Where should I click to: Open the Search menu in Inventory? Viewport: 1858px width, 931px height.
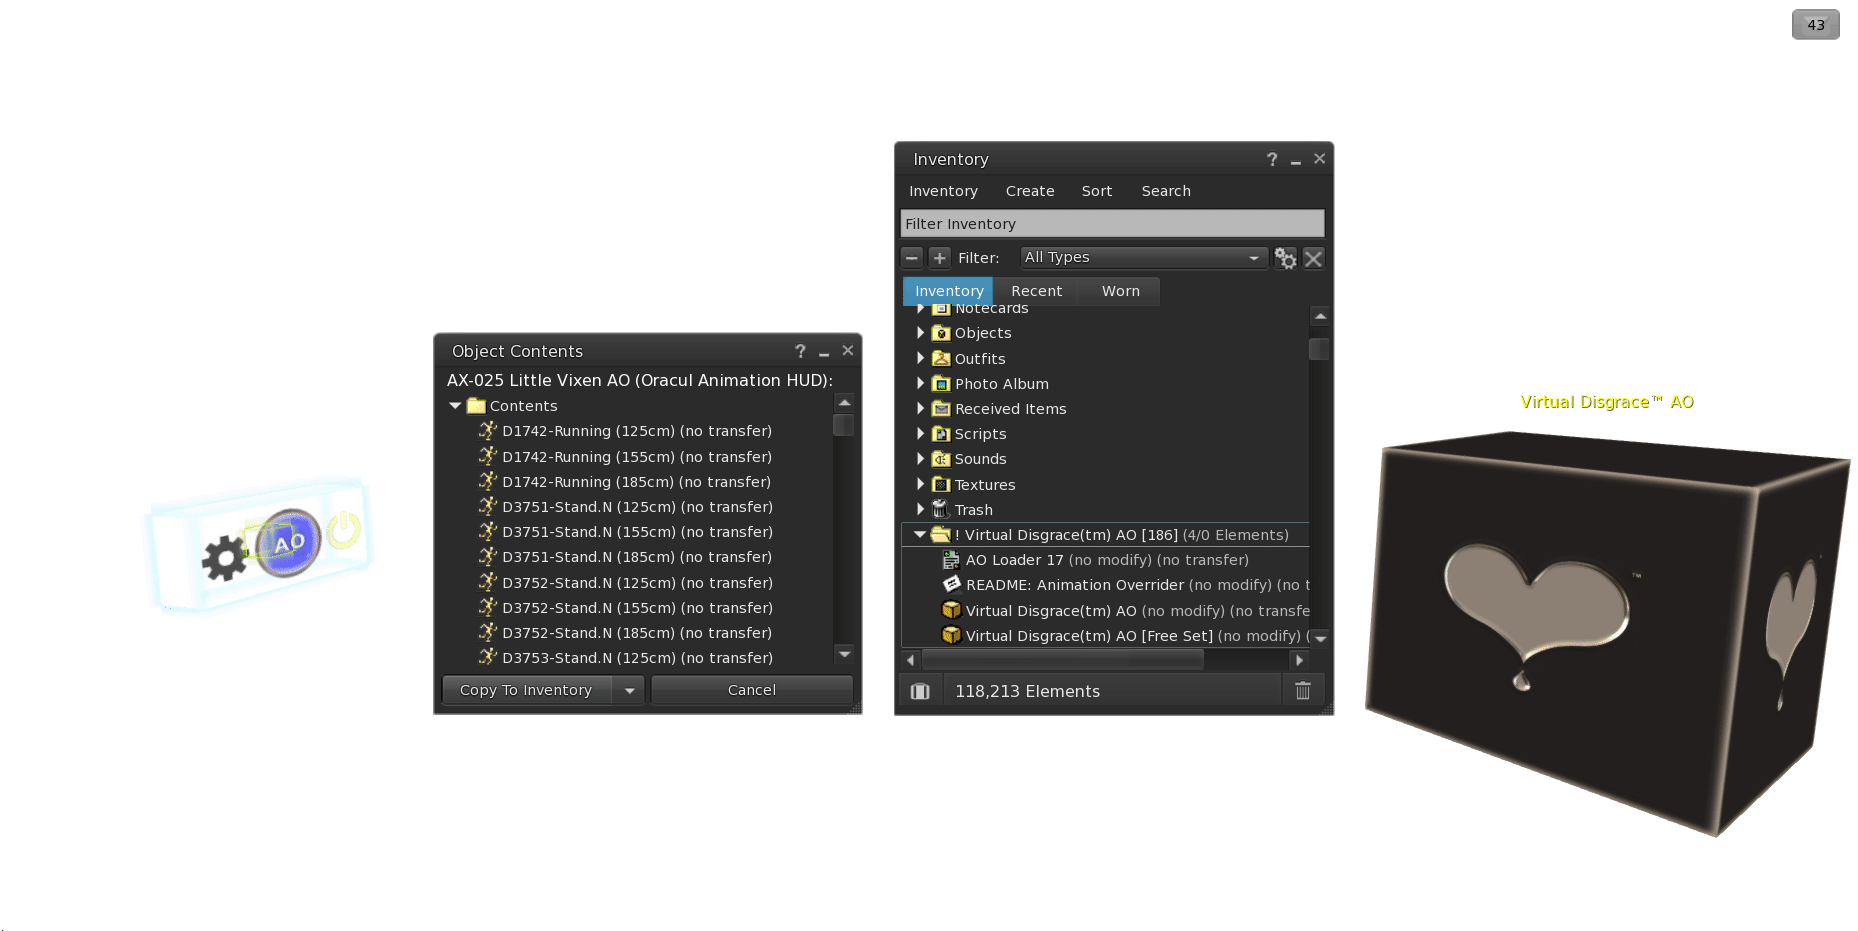(1166, 191)
